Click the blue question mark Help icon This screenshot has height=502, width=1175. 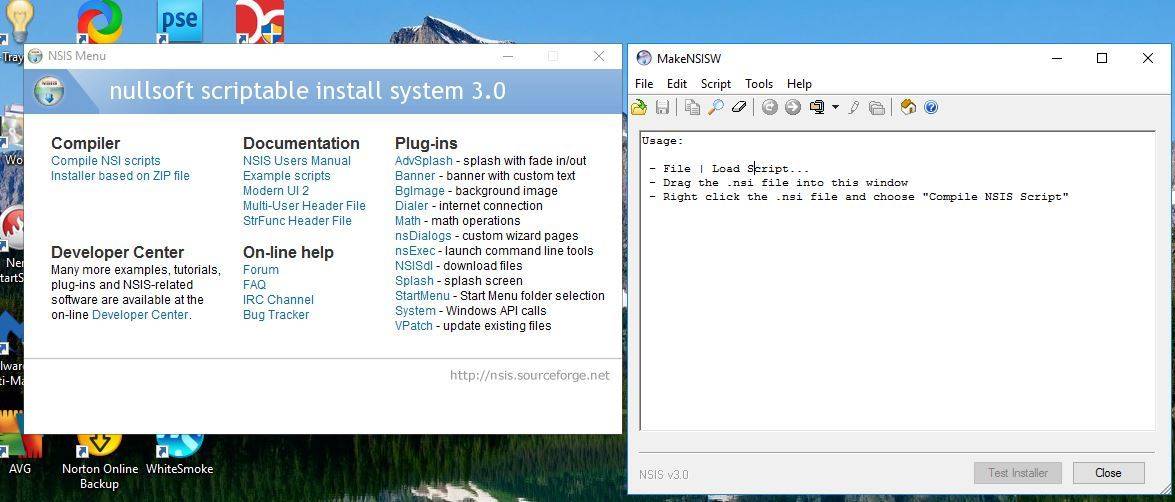point(931,107)
